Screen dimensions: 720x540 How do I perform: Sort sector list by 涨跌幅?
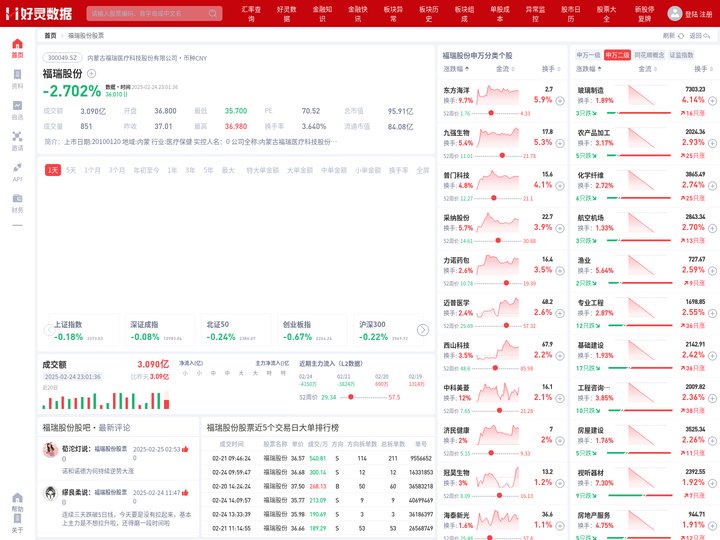click(589, 69)
